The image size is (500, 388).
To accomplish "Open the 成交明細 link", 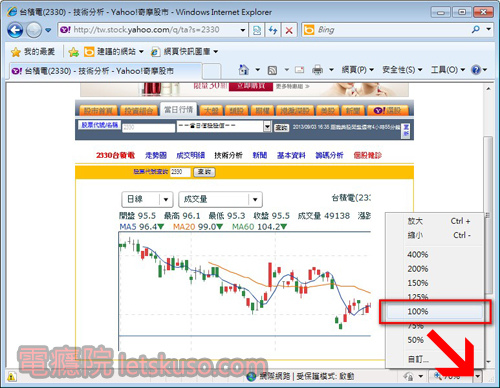I will click(190, 155).
